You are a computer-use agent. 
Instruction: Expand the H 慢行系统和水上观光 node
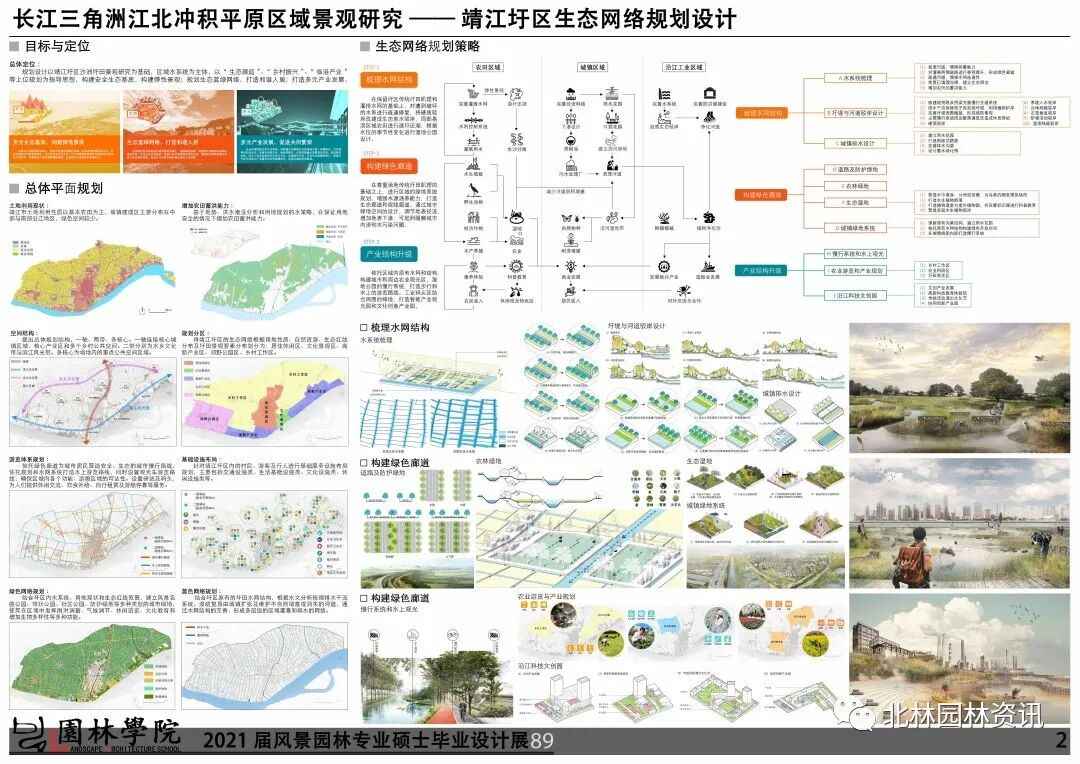(855, 254)
